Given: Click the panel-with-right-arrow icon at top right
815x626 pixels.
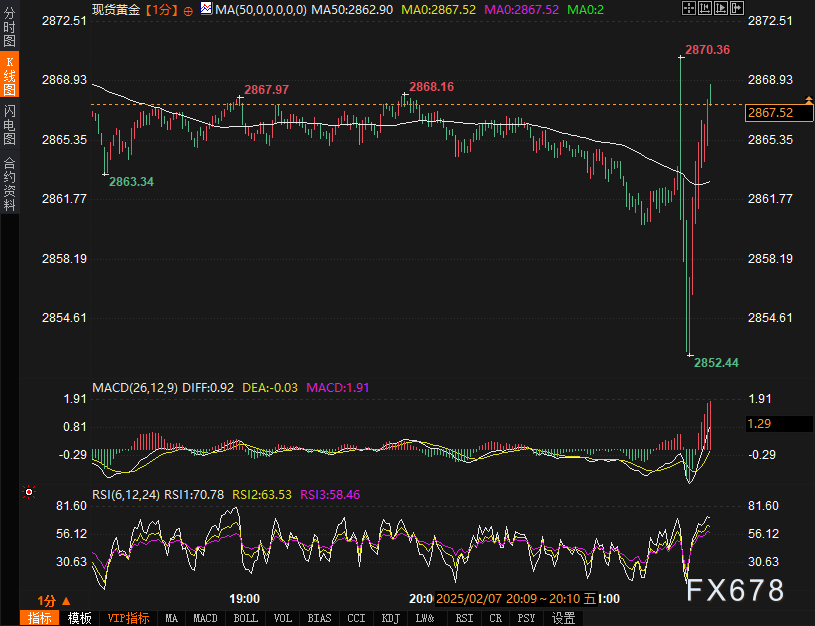Looking at the screenshot, I should tap(737, 8).
